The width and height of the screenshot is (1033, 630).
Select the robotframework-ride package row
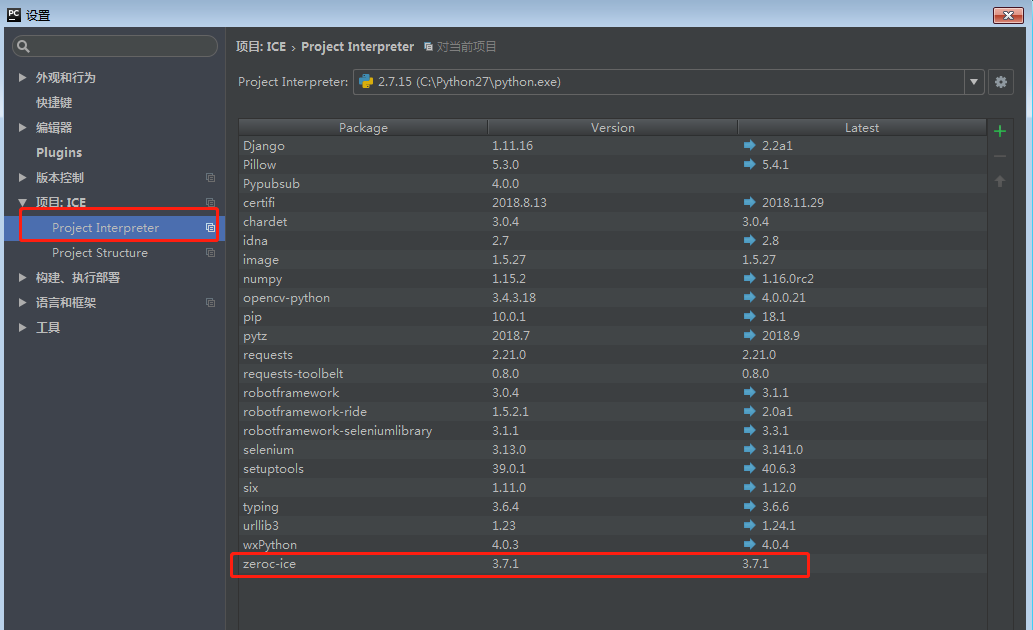click(x=613, y=412)
